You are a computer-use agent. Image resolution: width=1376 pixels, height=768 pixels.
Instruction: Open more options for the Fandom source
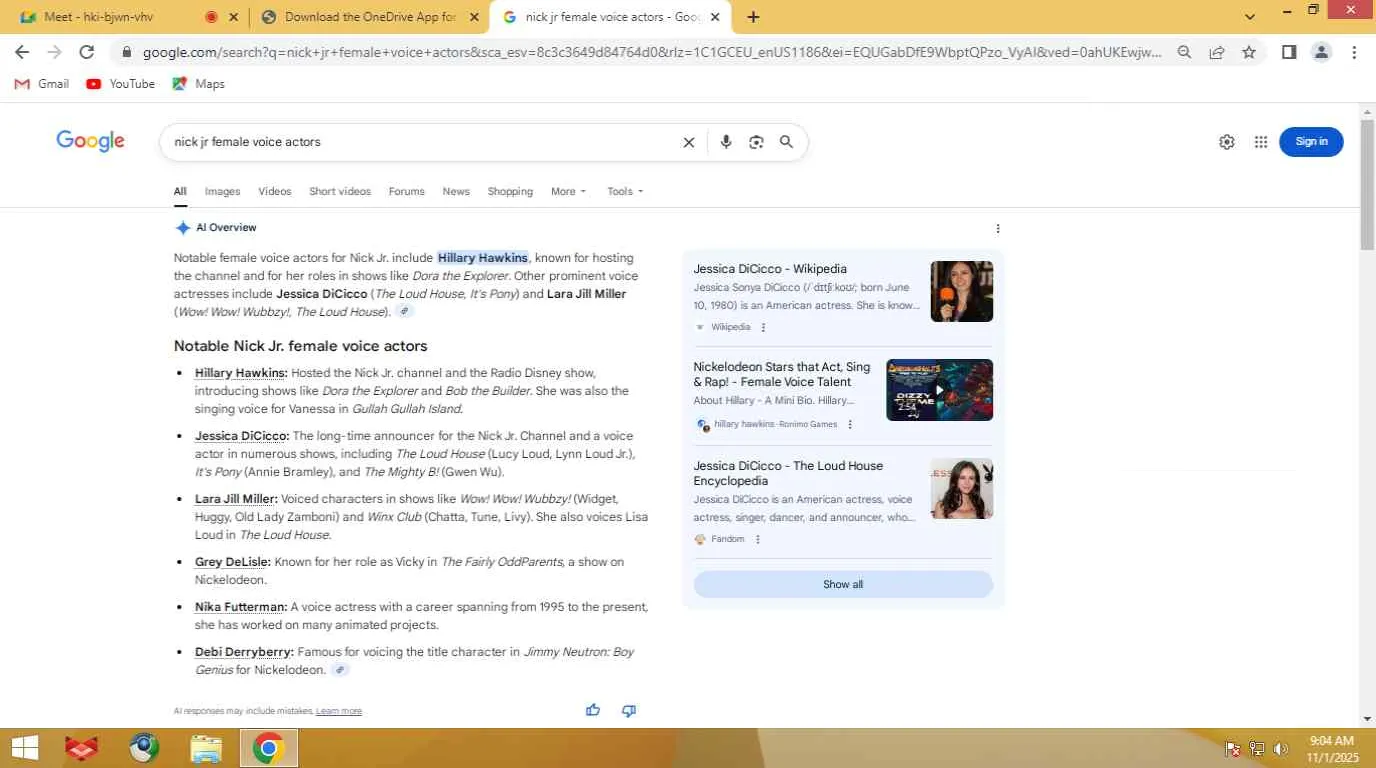point(757,539)
